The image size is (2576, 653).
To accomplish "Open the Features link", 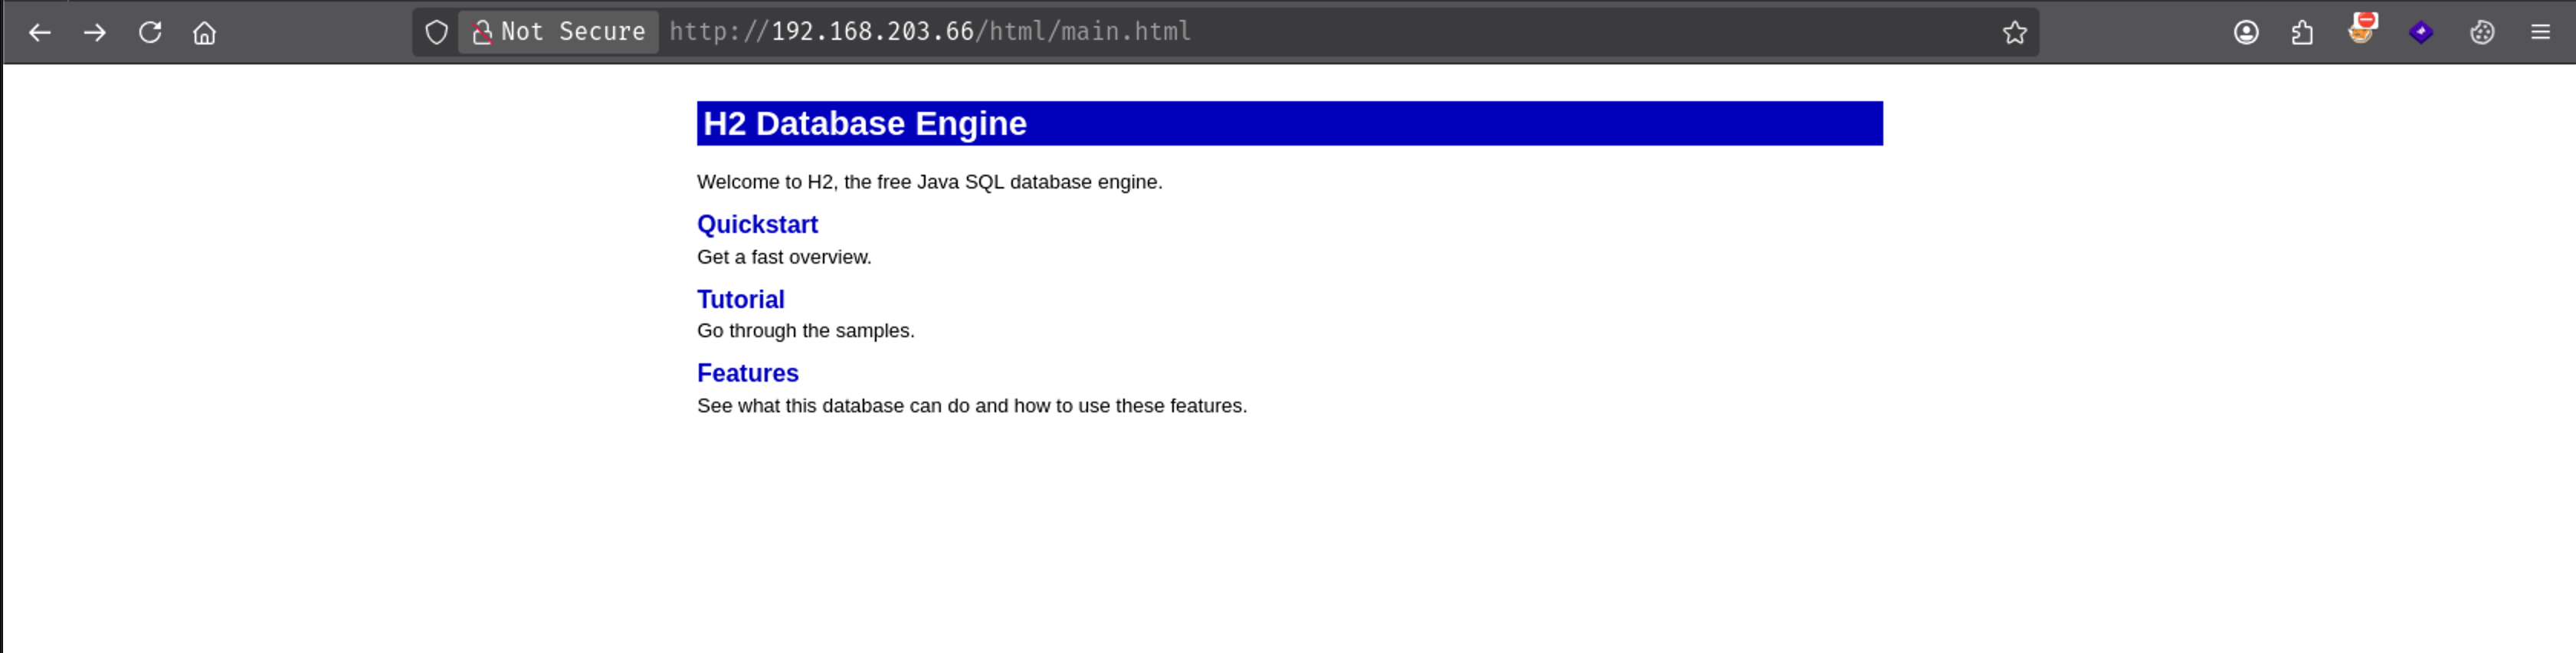I will pos(747,373).
